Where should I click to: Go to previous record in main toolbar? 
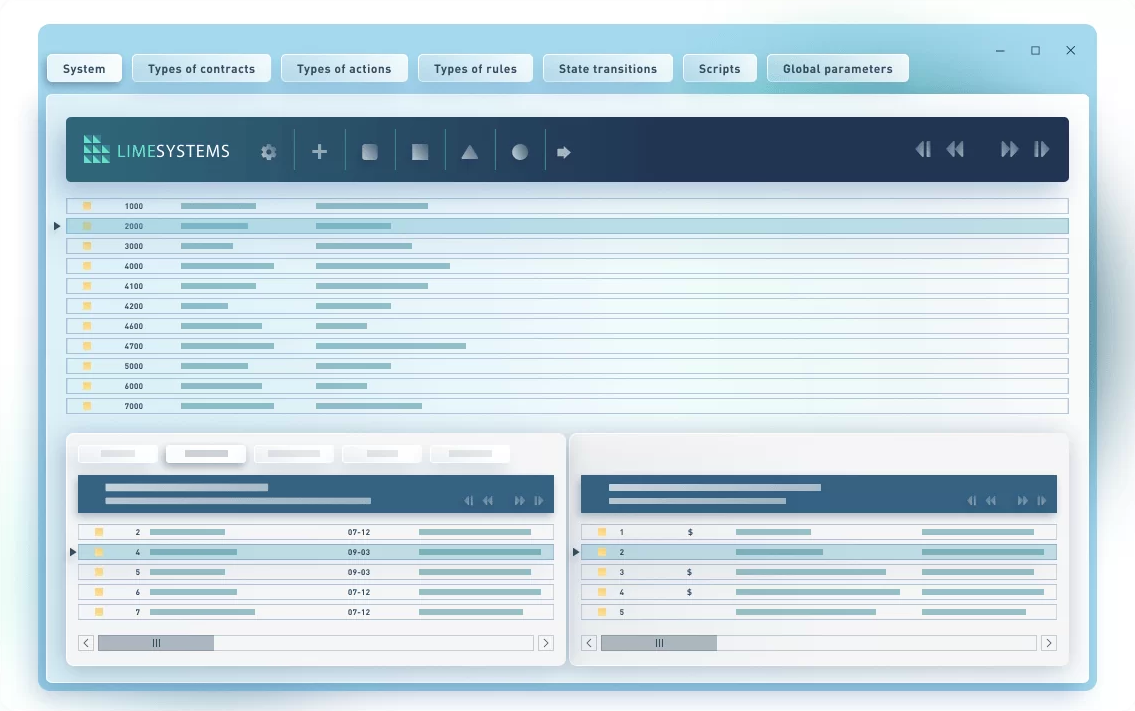pos(955,149)
